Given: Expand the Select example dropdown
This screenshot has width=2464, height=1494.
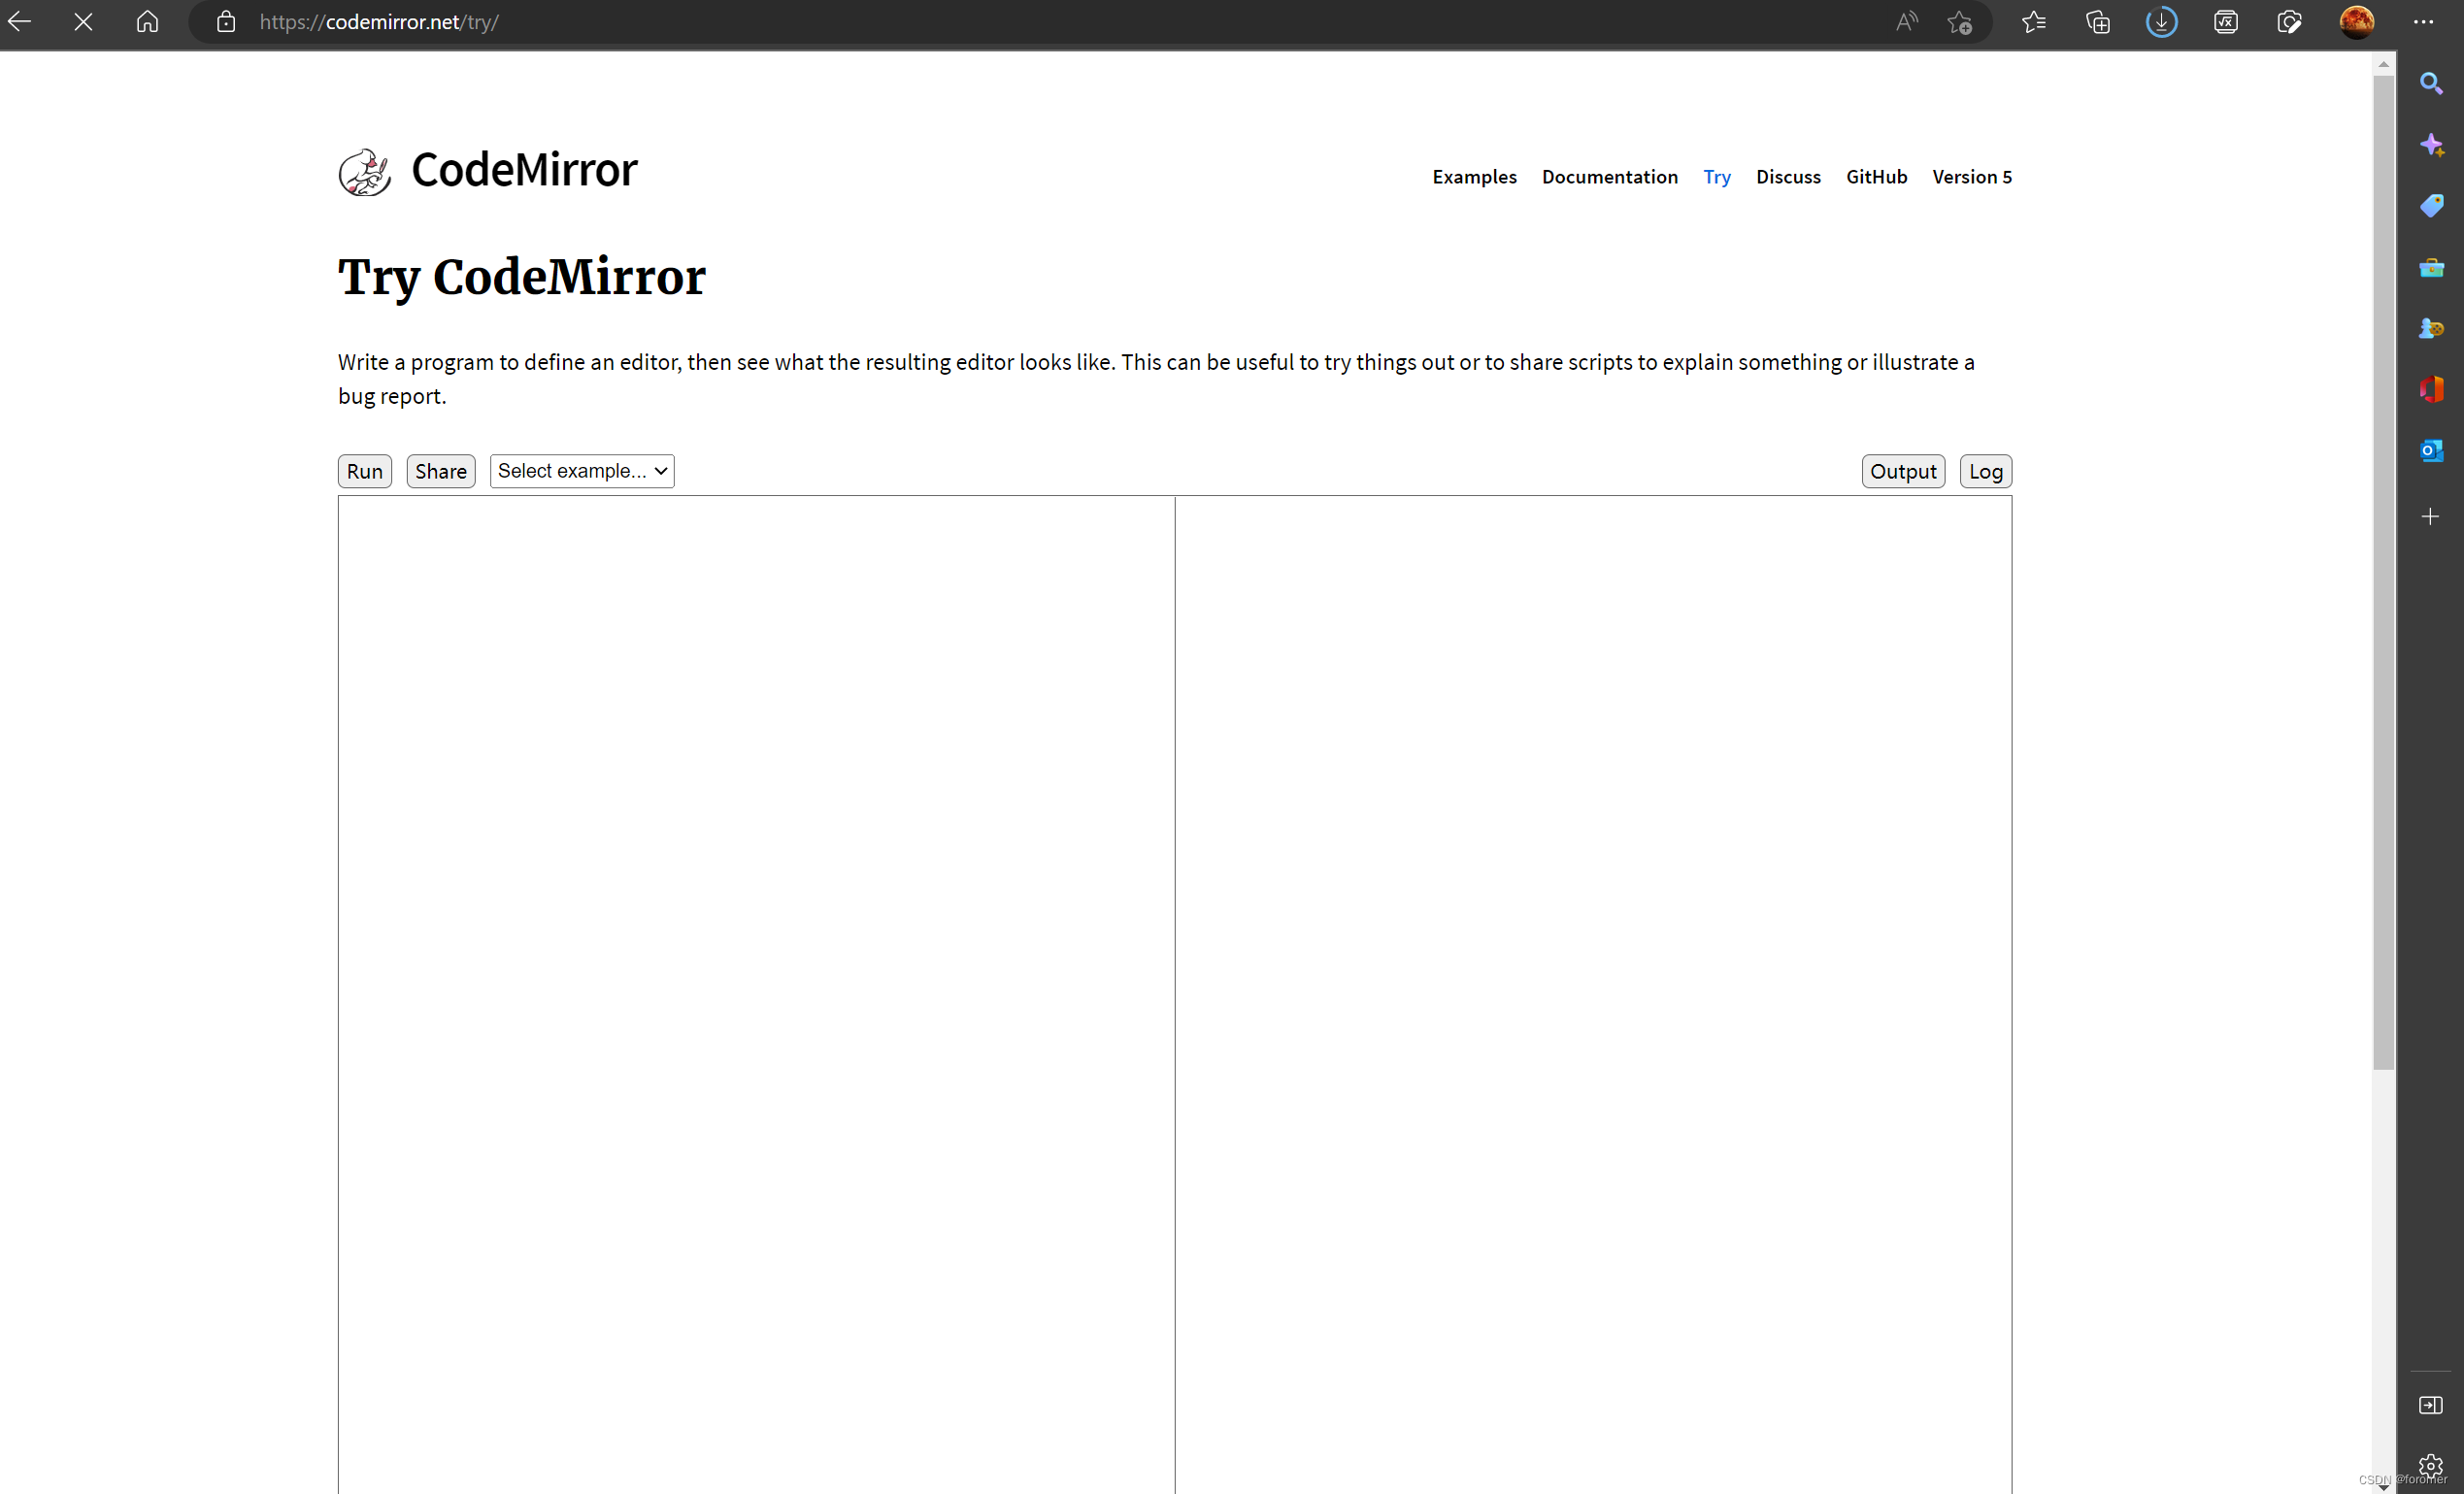Looking at the screenshot, I should coord(581,471).
